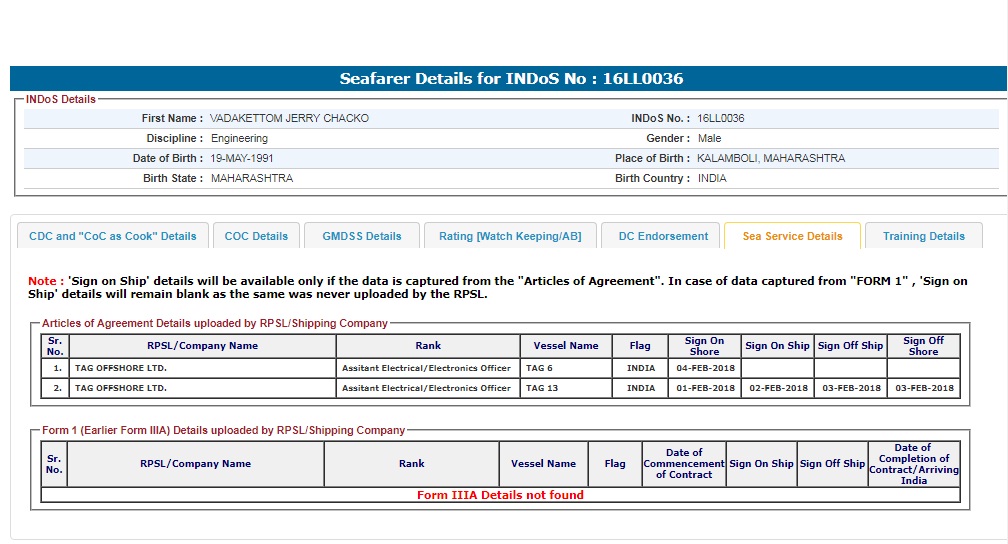
Task: Switch to the COC Details tab
Action: coord(256,236)
